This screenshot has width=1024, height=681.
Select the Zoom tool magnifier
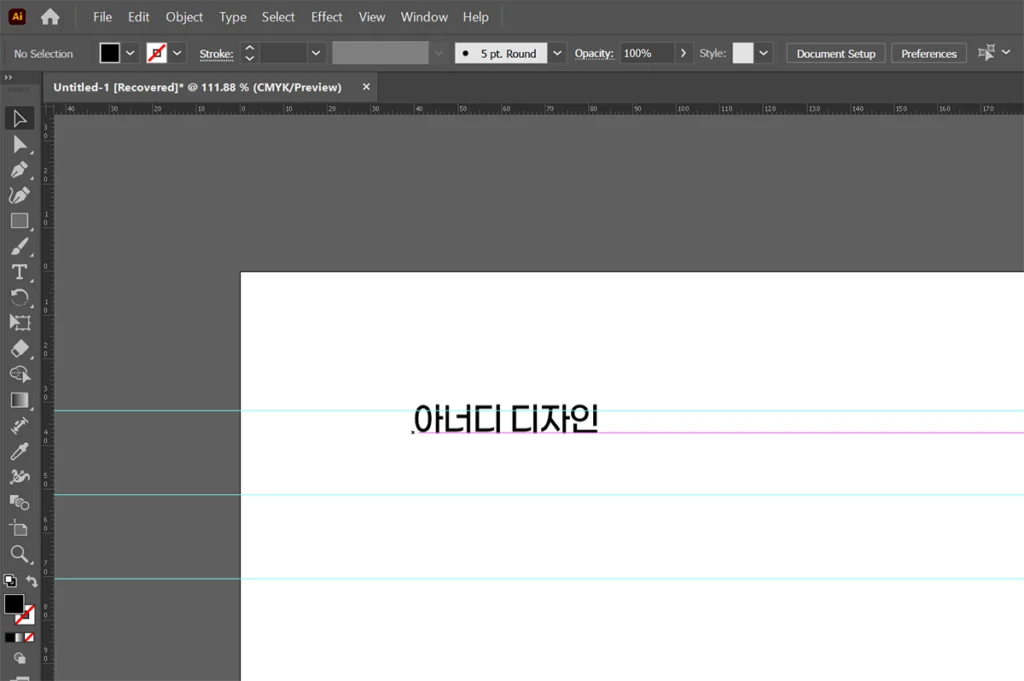19,554
